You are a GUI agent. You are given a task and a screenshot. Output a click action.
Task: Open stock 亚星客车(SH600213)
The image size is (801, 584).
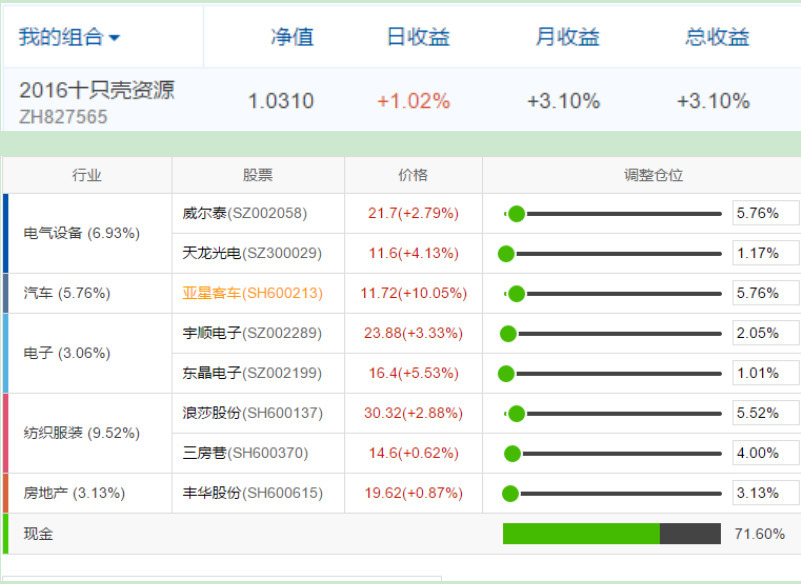(x=252, y=293)
